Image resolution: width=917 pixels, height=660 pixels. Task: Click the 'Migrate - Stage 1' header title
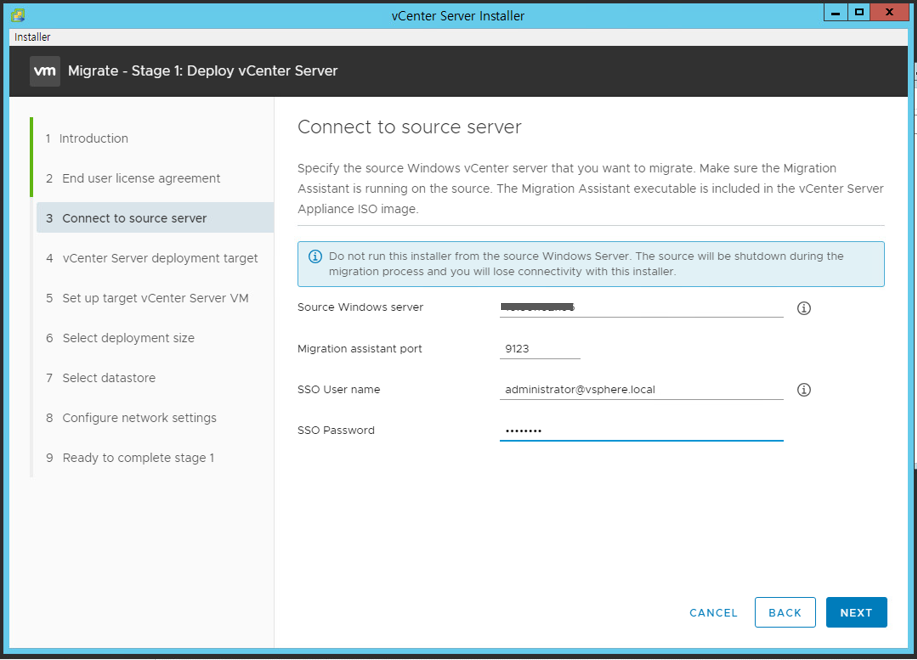click(x=203, y=71)
